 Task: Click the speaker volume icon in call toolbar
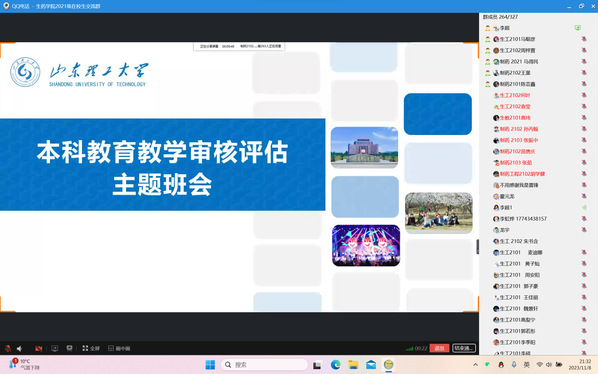point(19,348)
